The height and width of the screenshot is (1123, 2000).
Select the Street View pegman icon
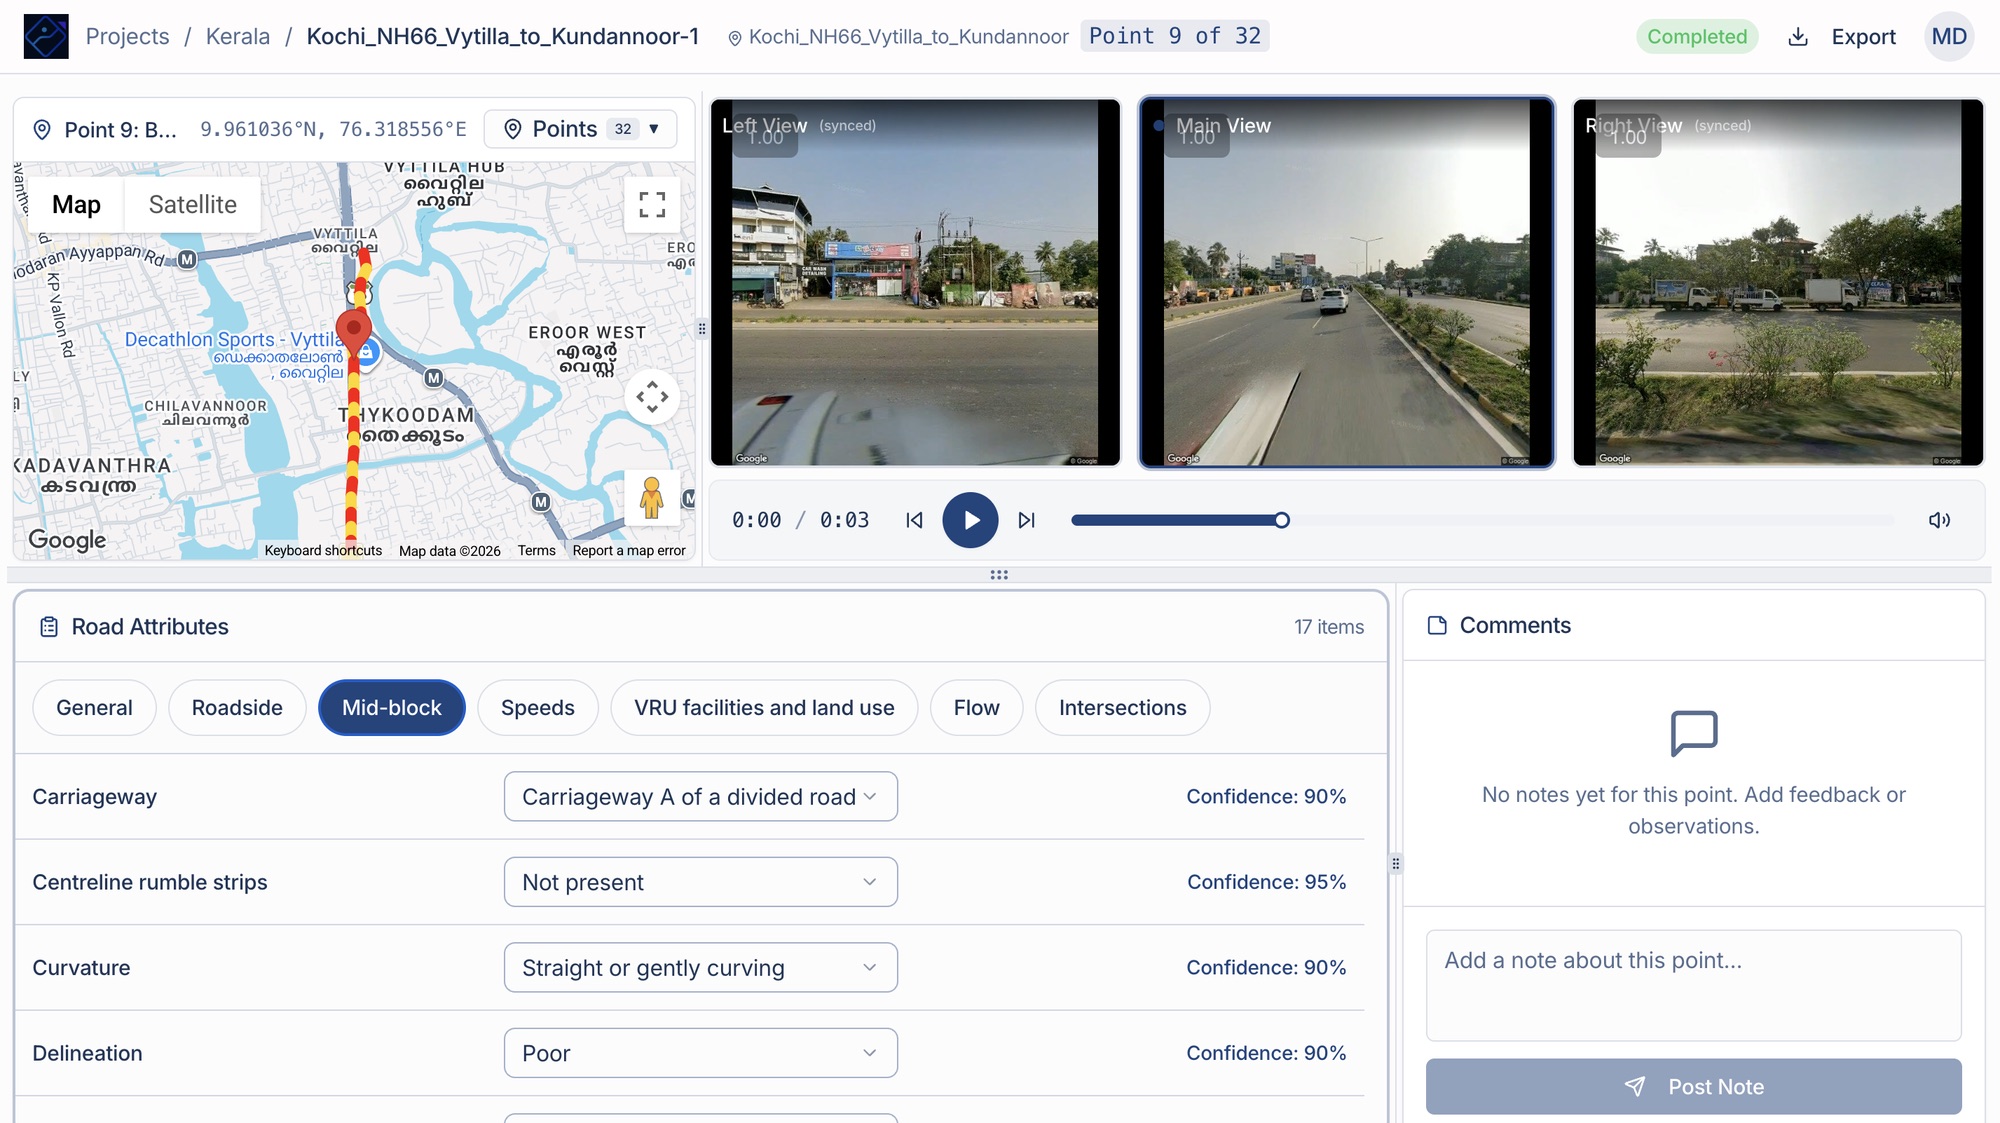click(652, 497)
